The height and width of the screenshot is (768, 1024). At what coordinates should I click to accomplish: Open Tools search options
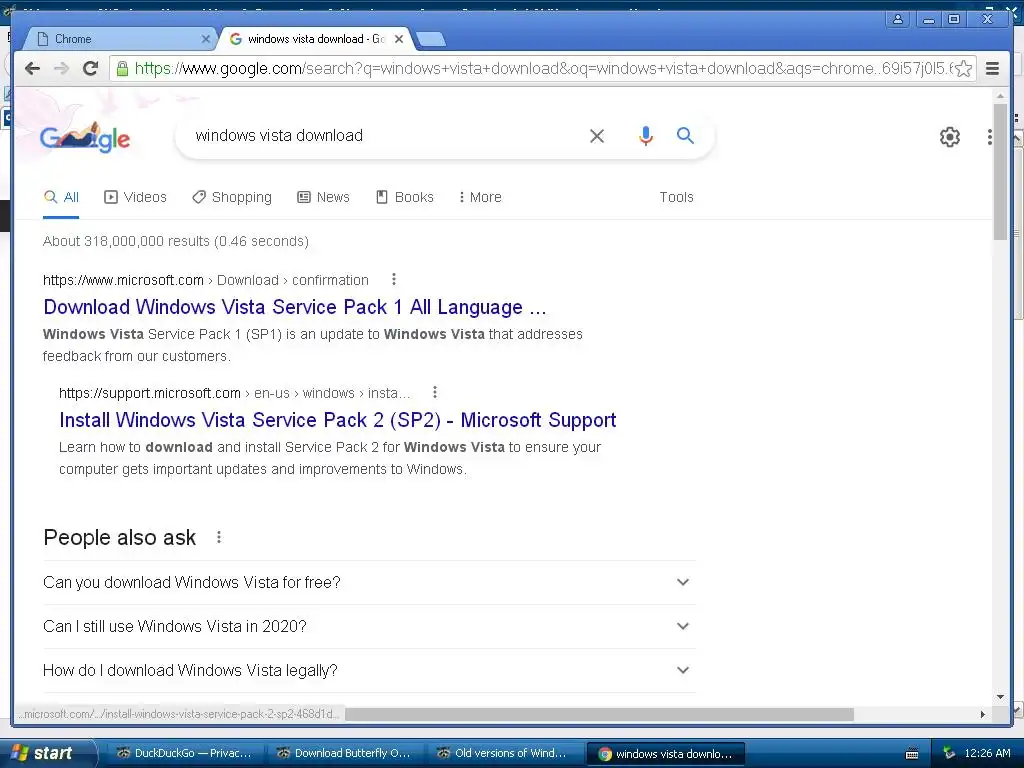click(676, 197)
